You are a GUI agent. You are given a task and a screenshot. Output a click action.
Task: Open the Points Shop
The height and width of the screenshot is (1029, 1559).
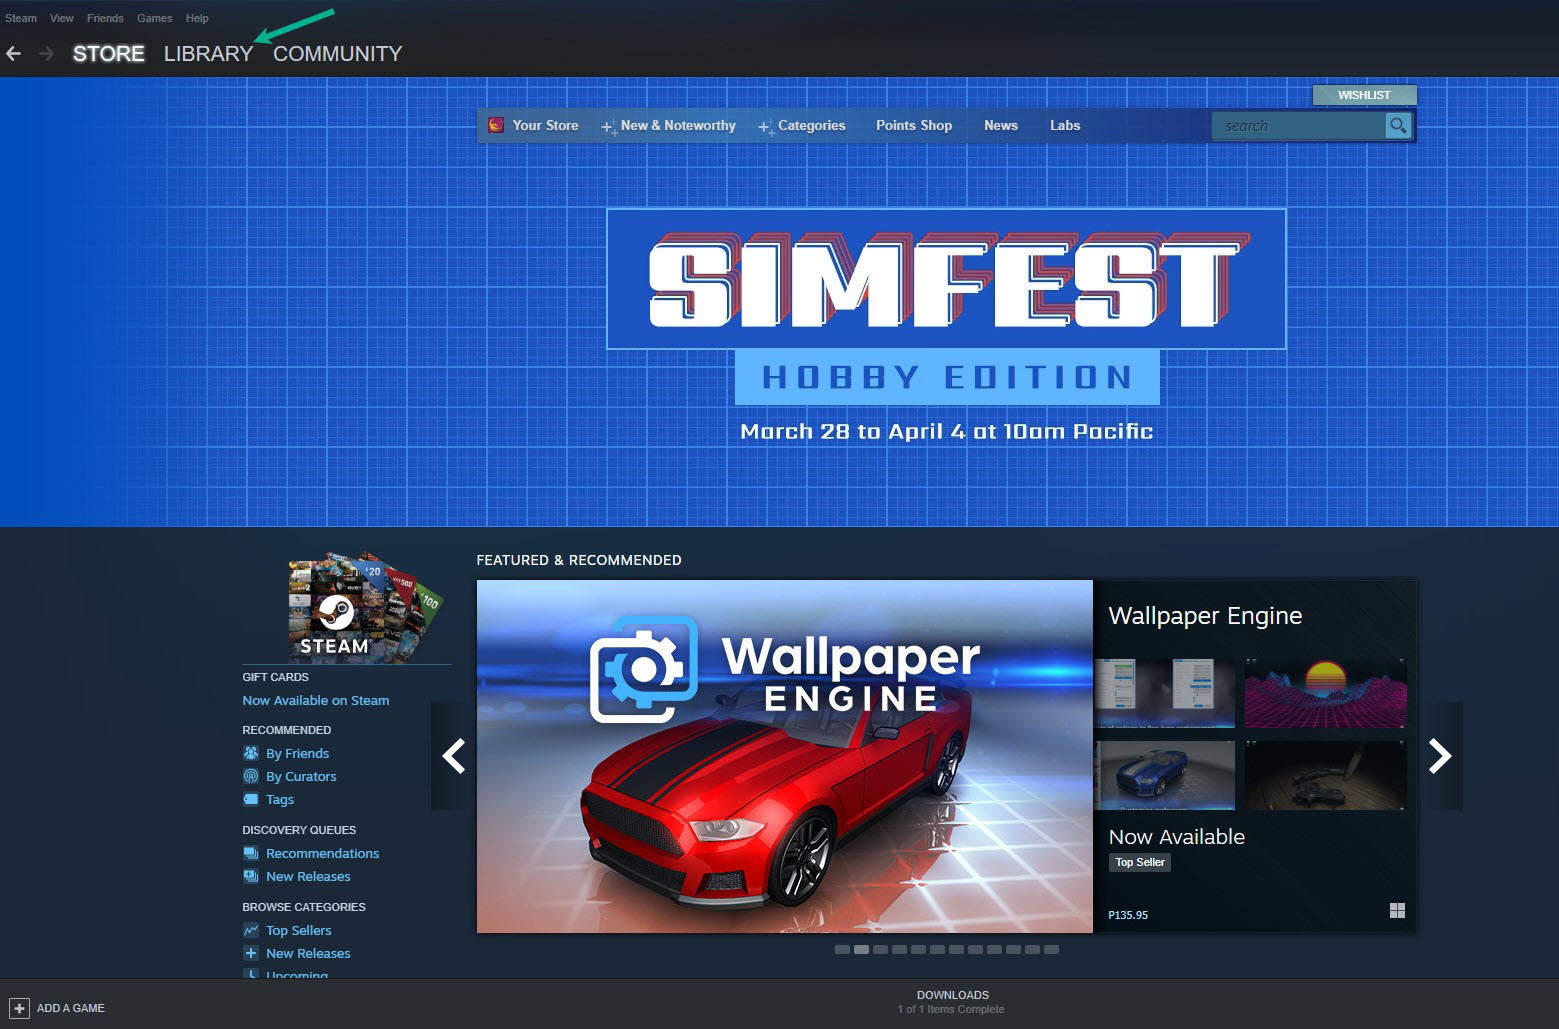coord(914,125)
